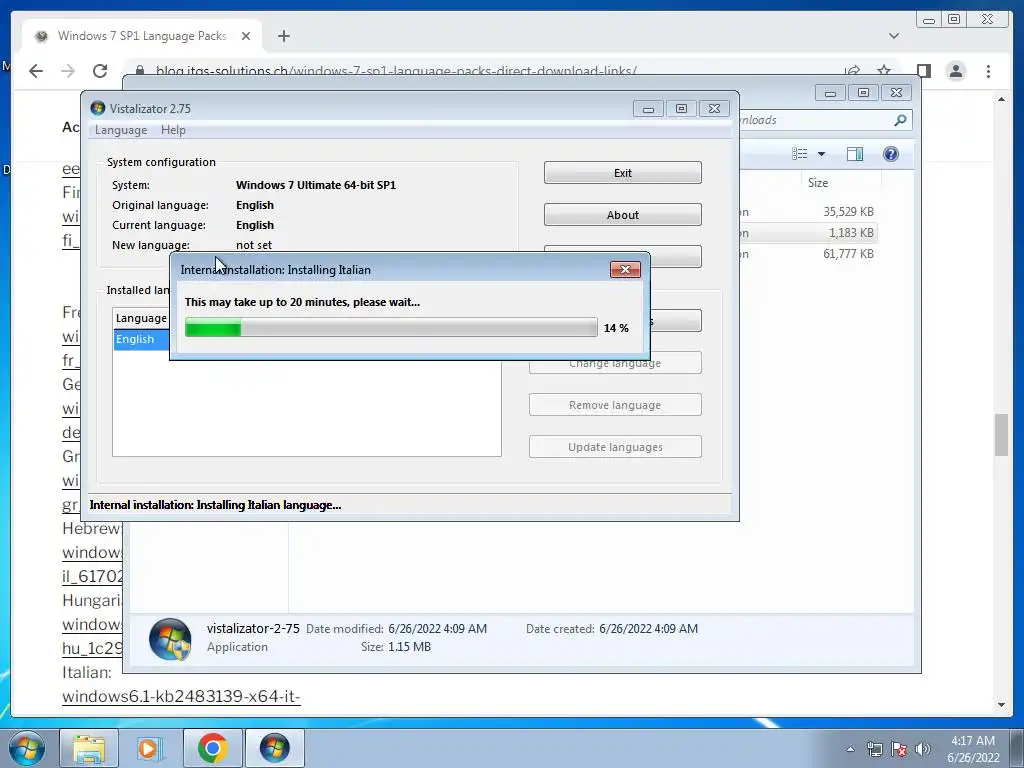This screenshot has height=768, width=1024.
Task: Select the file sized 1,183 KB
Action: point(808,232)
